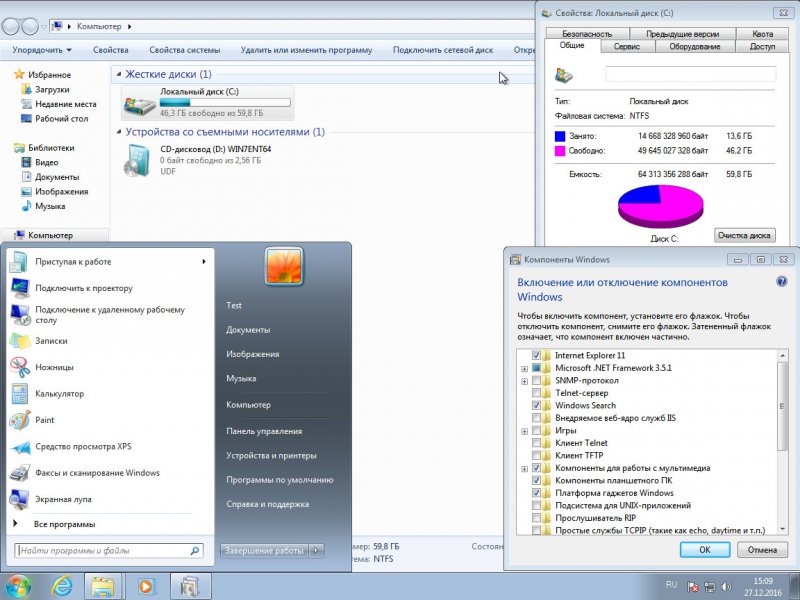Switch to the Сервис tab
Viewport: 800px width, 600px height.
point(627,46)
